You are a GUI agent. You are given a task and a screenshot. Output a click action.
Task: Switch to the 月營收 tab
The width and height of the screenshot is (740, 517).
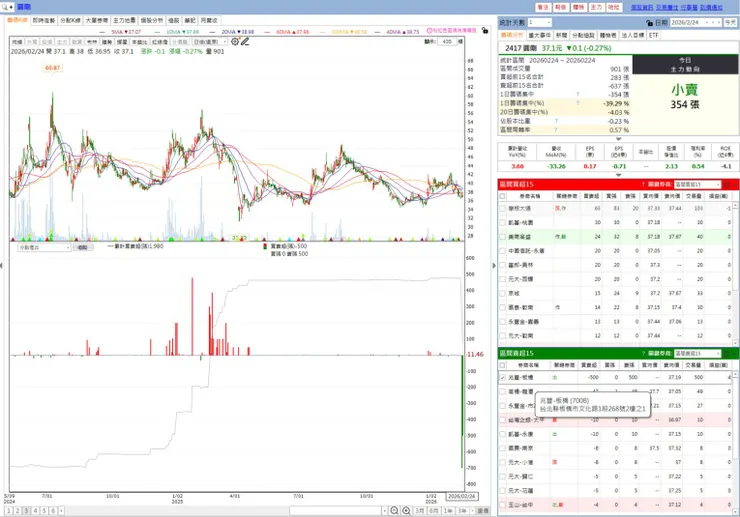point(209,20)
